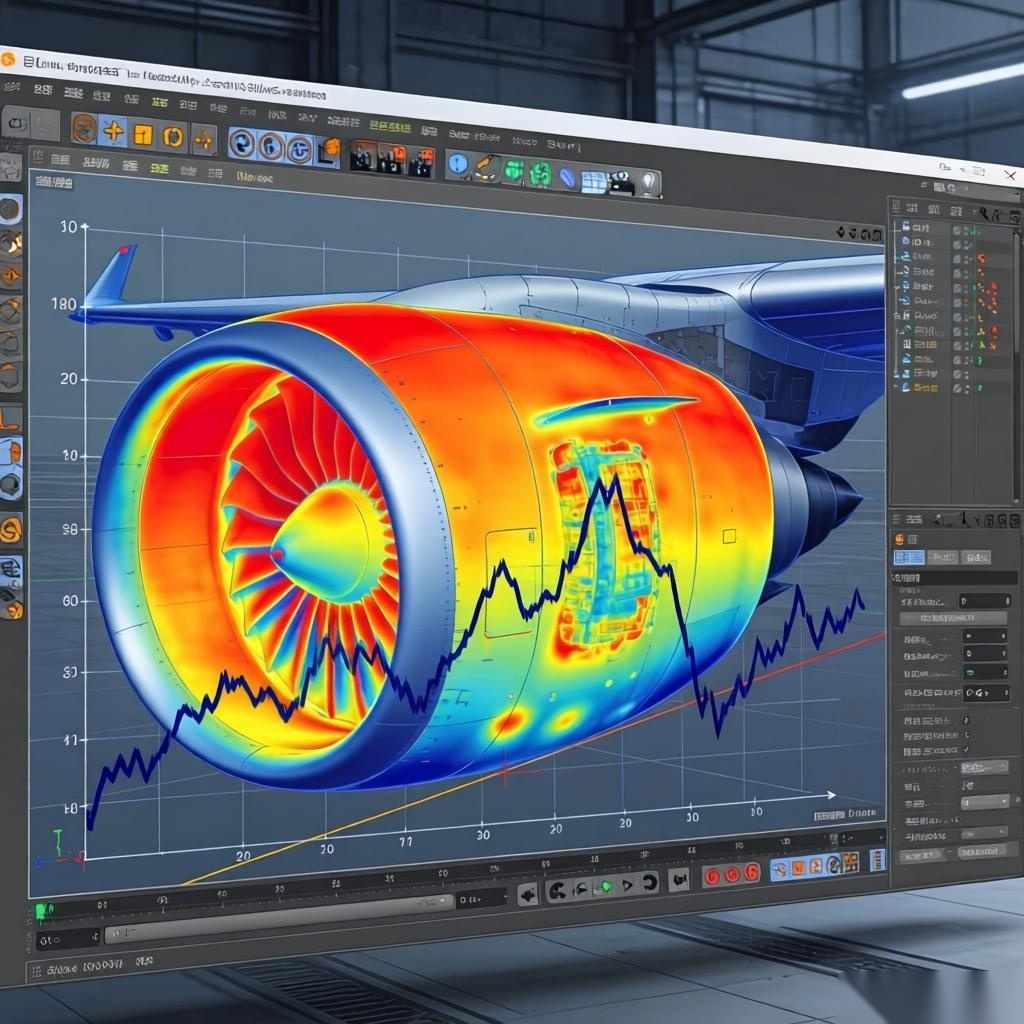Toggle the third circular axis lock
This screenshot has height=1024, width=1024.
[299, 150]
